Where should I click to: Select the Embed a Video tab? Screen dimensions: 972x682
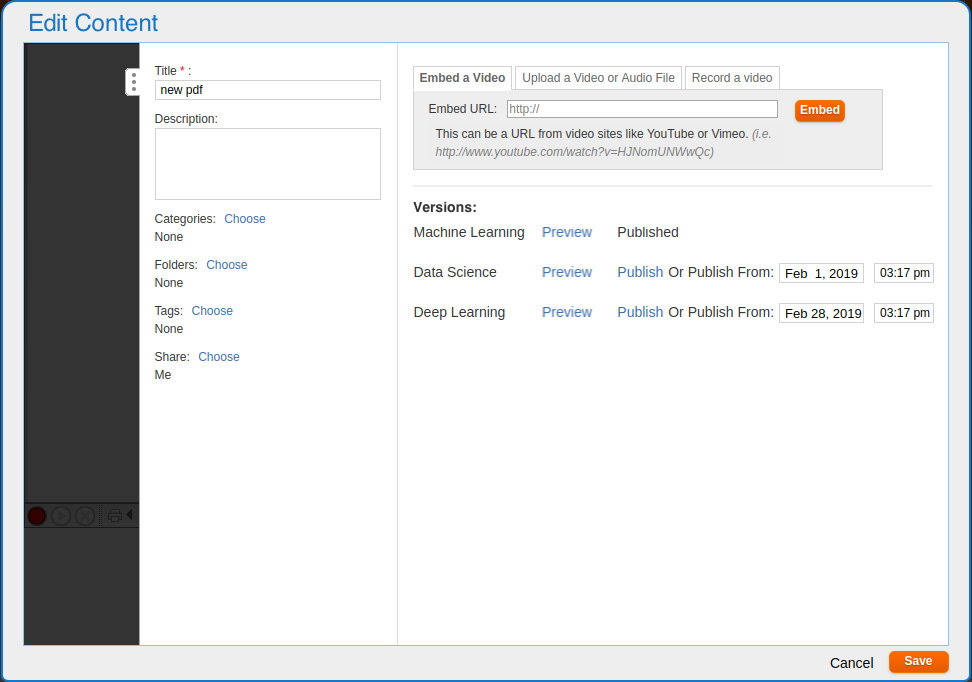coord(462,78)
